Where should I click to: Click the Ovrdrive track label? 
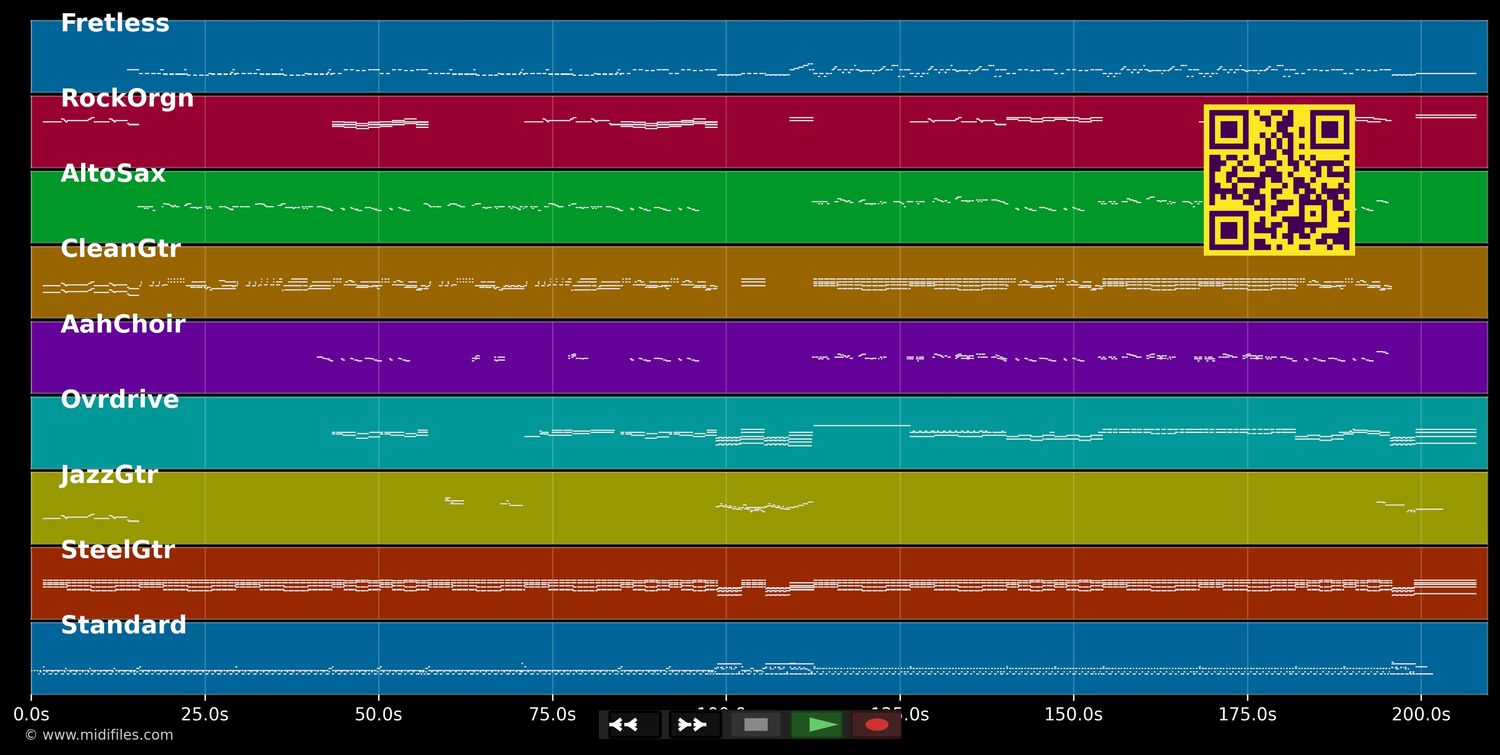pyautogui.click(x=119, y=400)
